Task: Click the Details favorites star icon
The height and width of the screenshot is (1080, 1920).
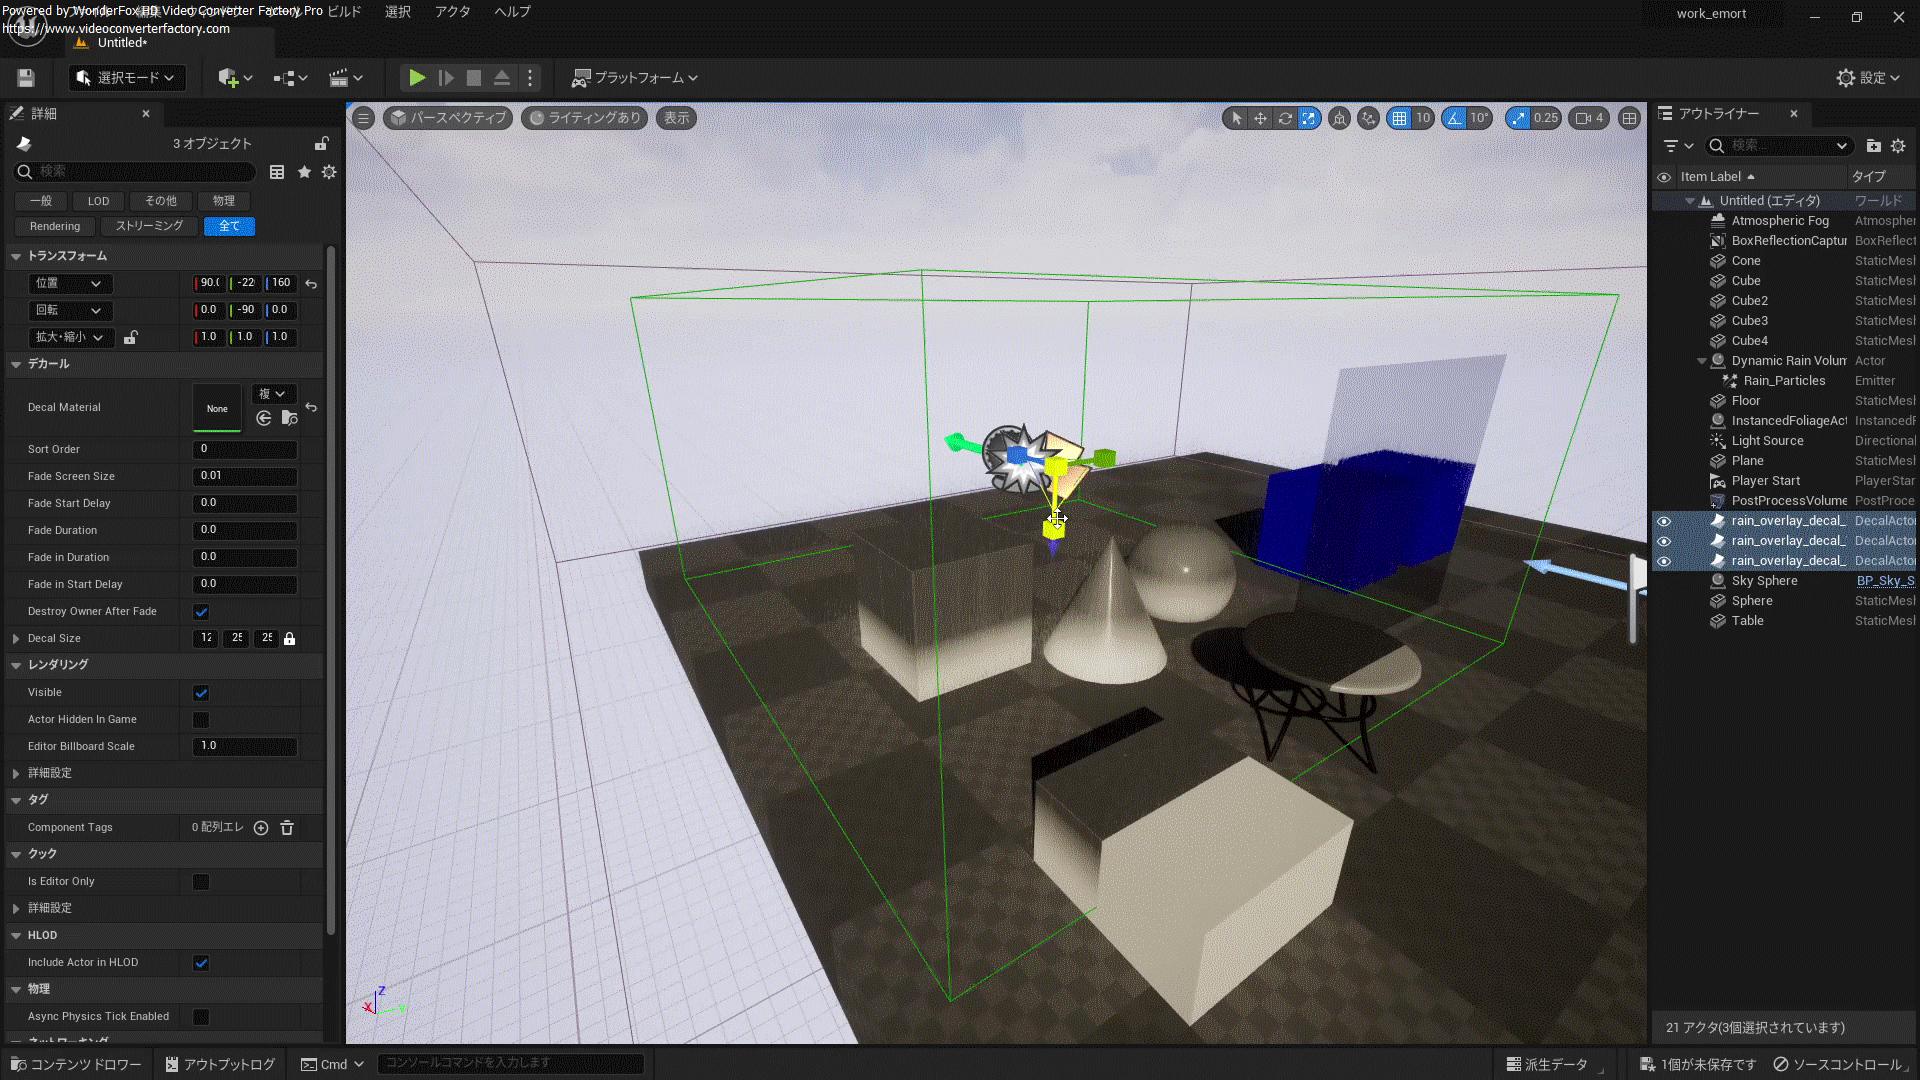Action: (304, 172)
